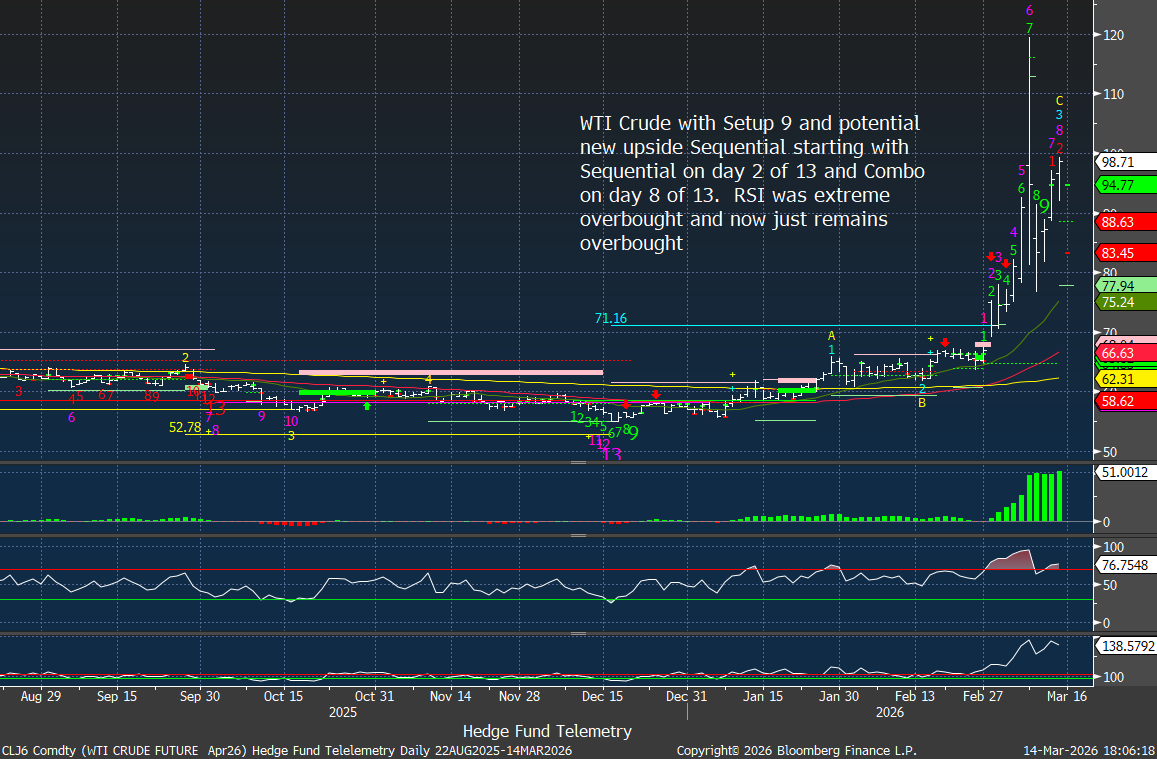
Task: Click the yellow A wave label near Jan 30
Action: (x=831, y=335)
